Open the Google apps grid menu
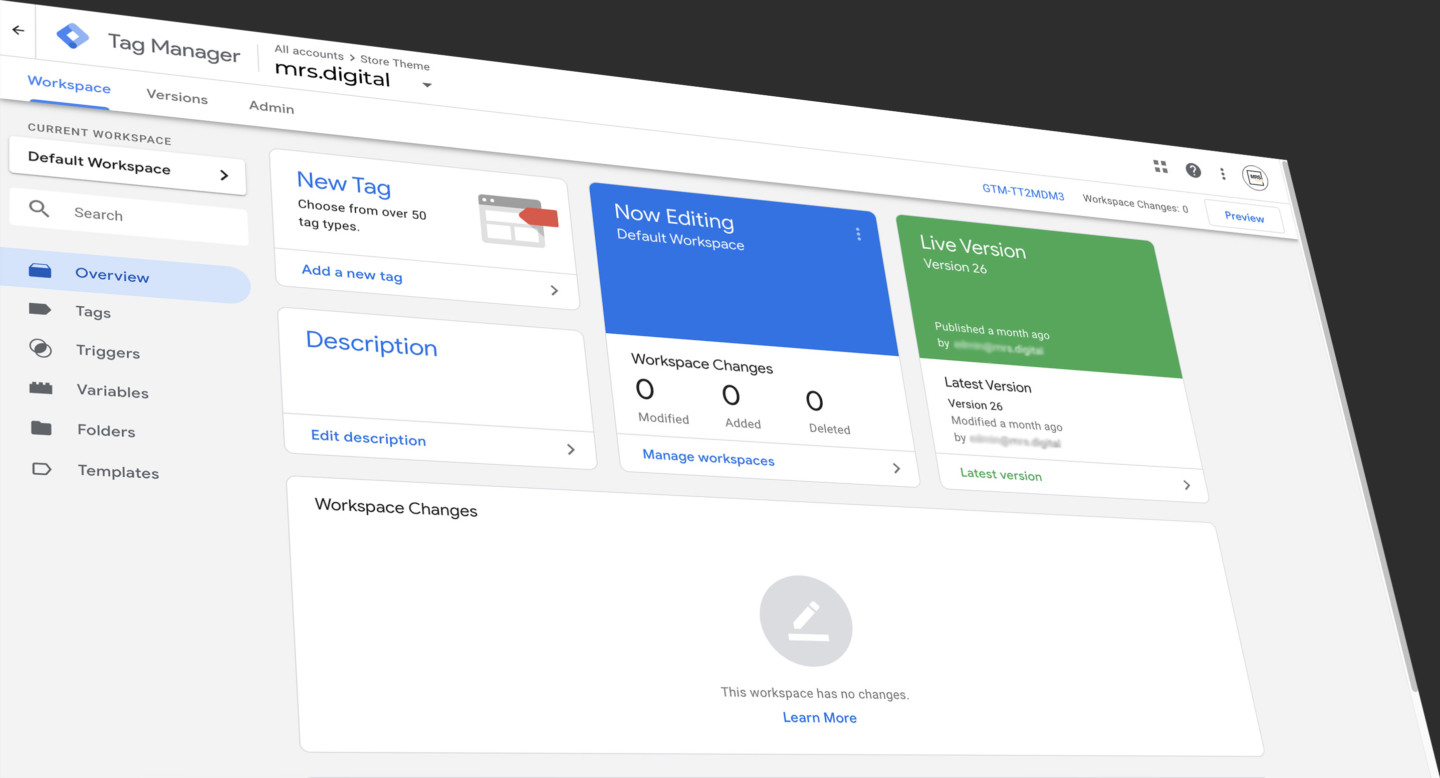The image size is (1440, 778). 1160,168
